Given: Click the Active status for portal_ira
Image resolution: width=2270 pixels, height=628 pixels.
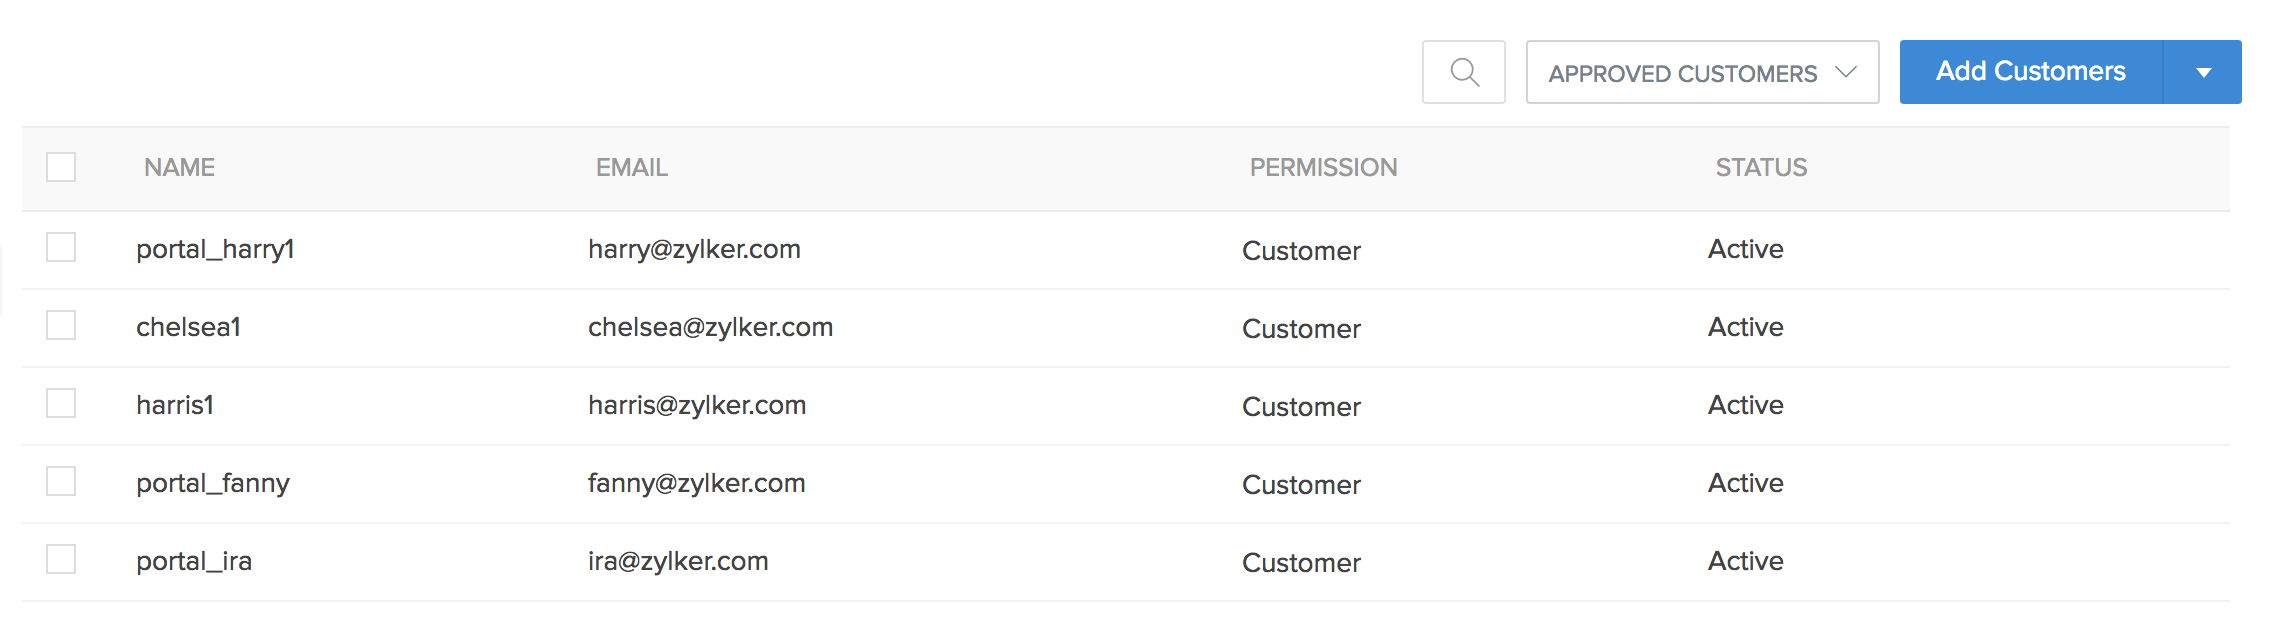Looking at the screenshot, I should (1745, 561).
